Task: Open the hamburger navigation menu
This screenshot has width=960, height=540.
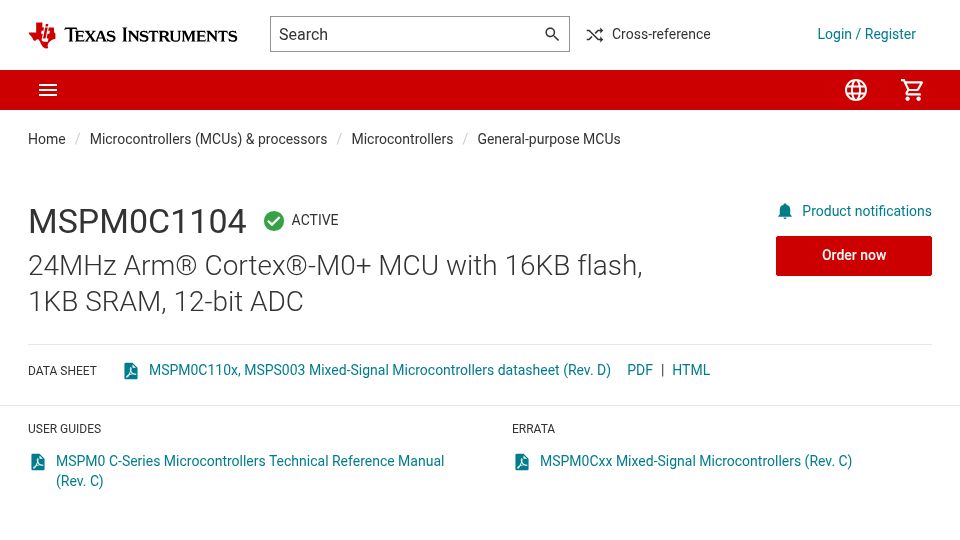Action: click(x=48, y=90)
